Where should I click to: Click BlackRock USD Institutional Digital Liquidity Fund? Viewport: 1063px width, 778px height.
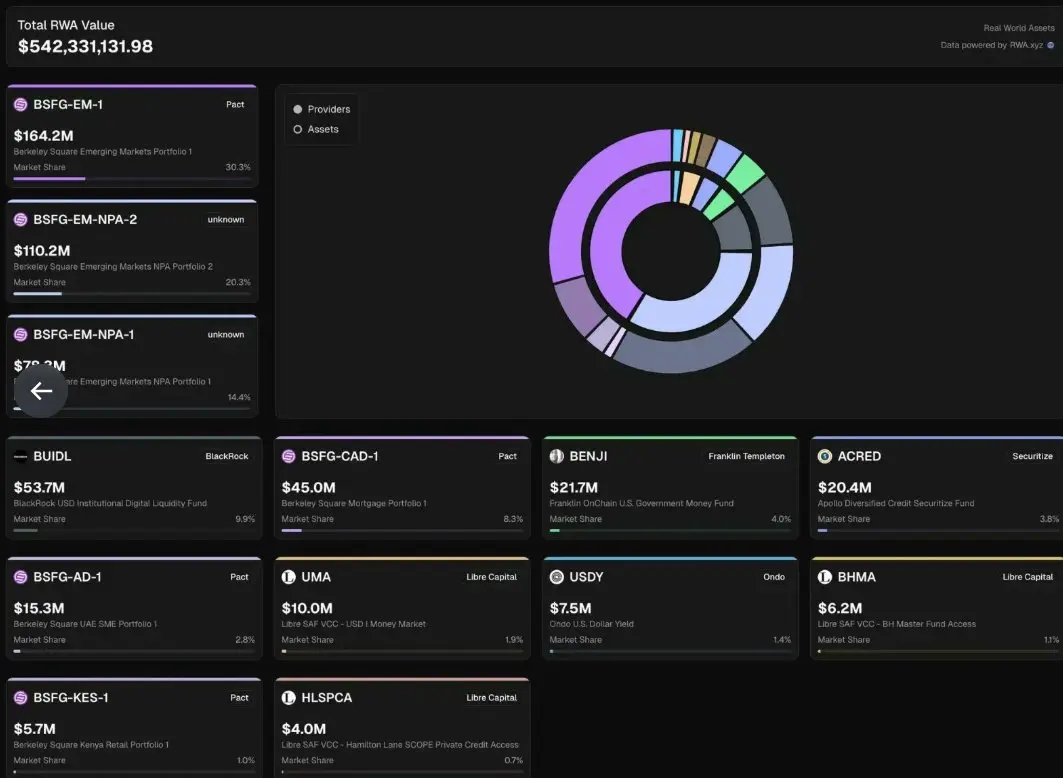pyautogui.click(x=110, y=504)
